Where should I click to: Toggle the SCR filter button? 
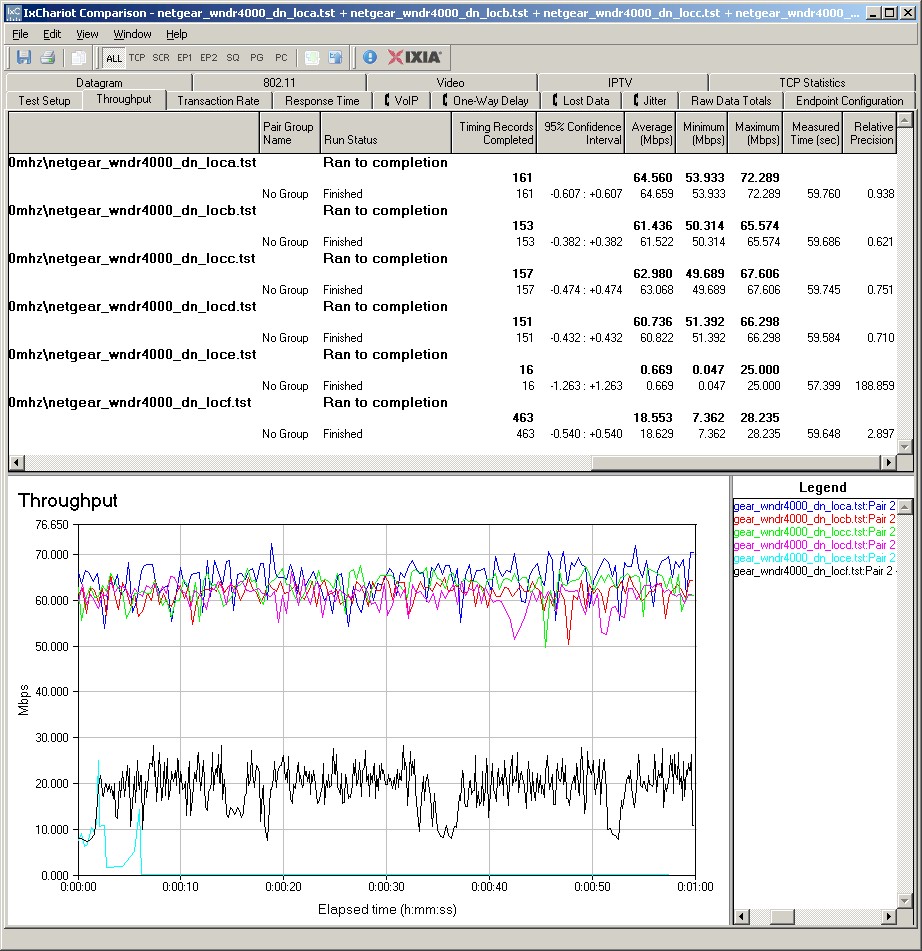[x=161, y=58]
